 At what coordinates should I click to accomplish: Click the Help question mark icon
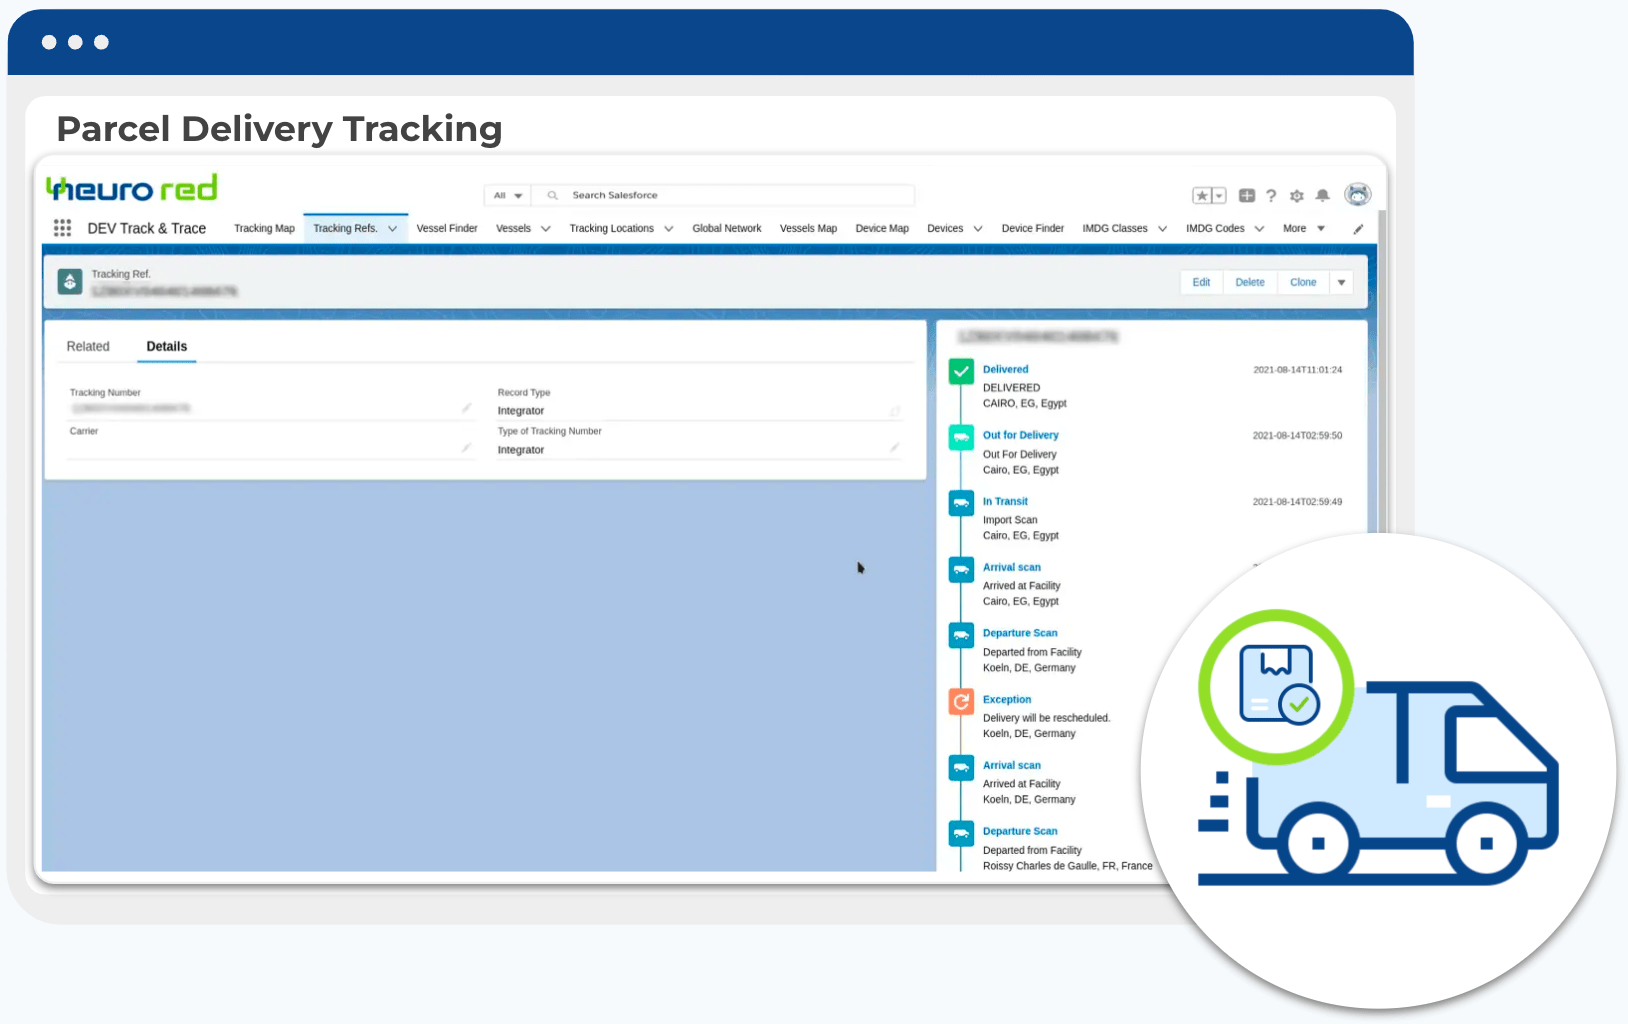[1271, 196]
